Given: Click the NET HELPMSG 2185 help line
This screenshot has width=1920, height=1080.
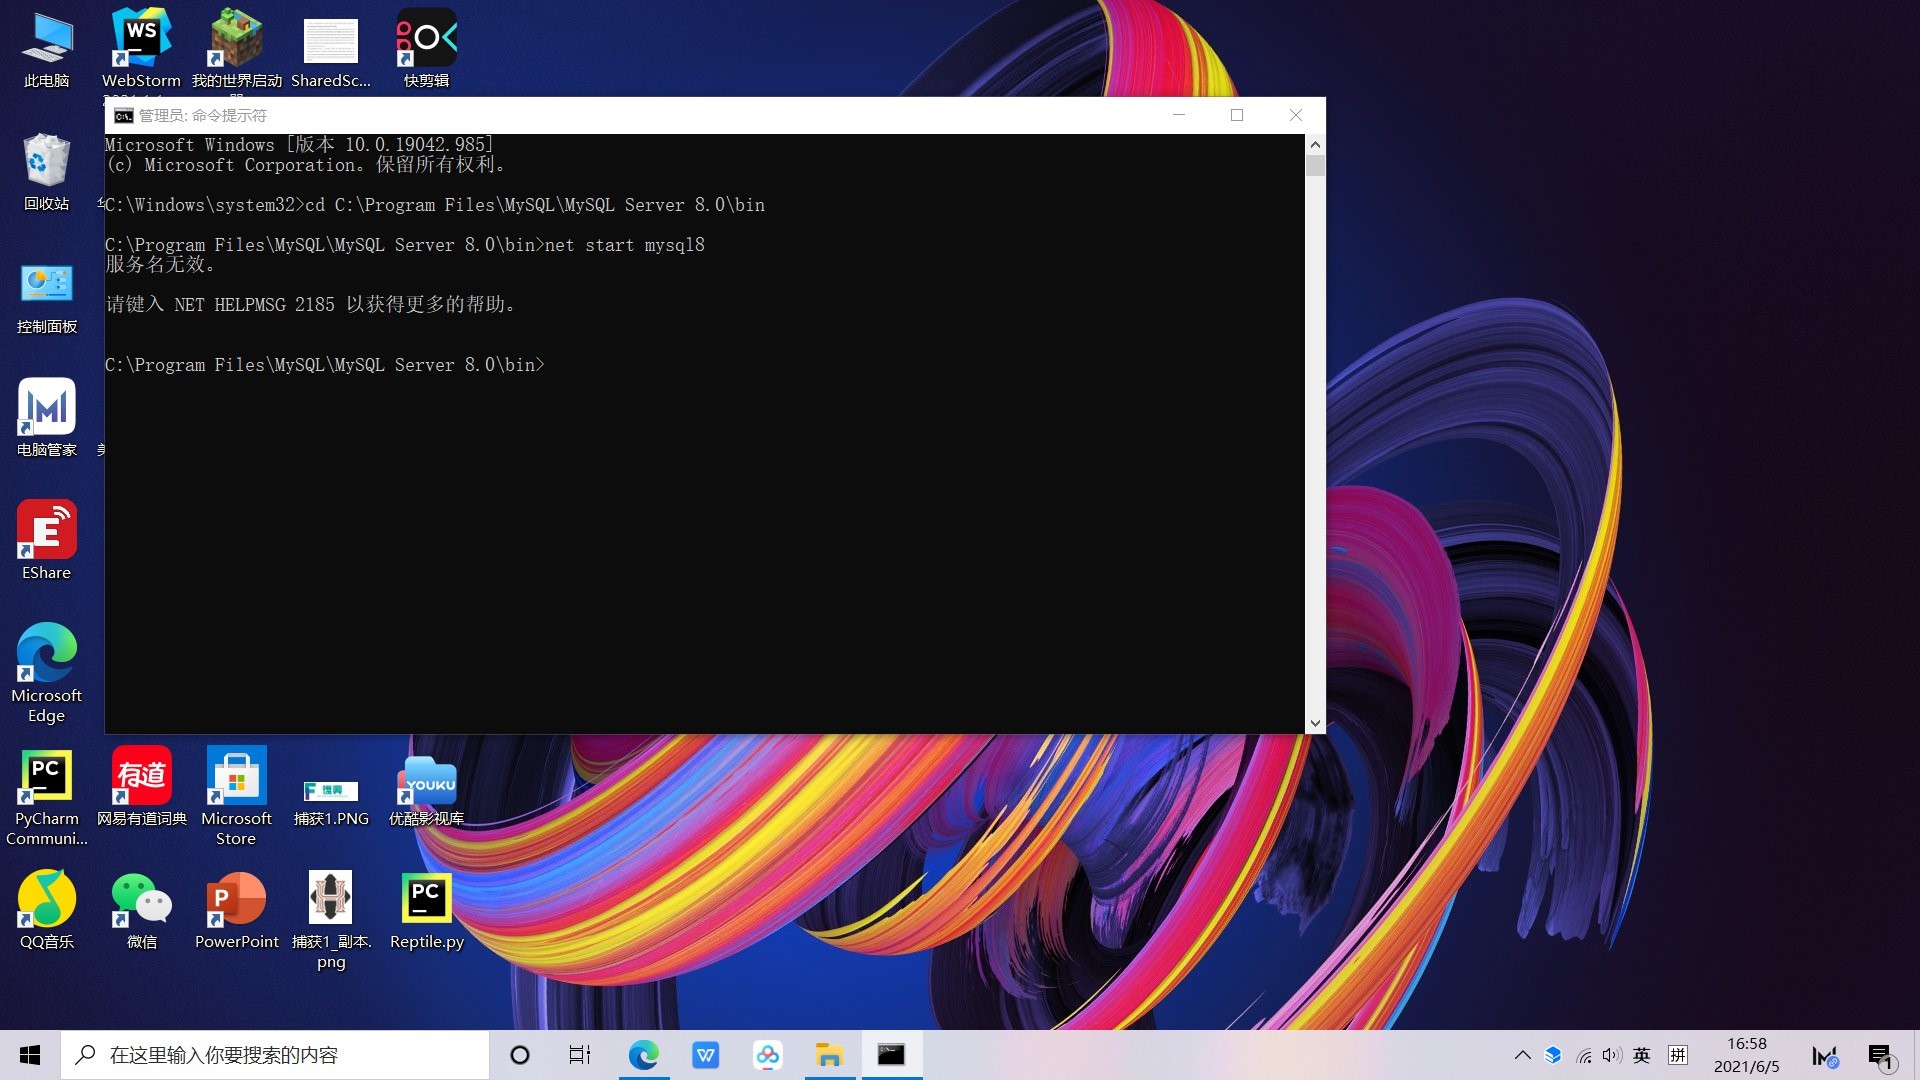Looking at the screenshot, I should coord(310,304).
